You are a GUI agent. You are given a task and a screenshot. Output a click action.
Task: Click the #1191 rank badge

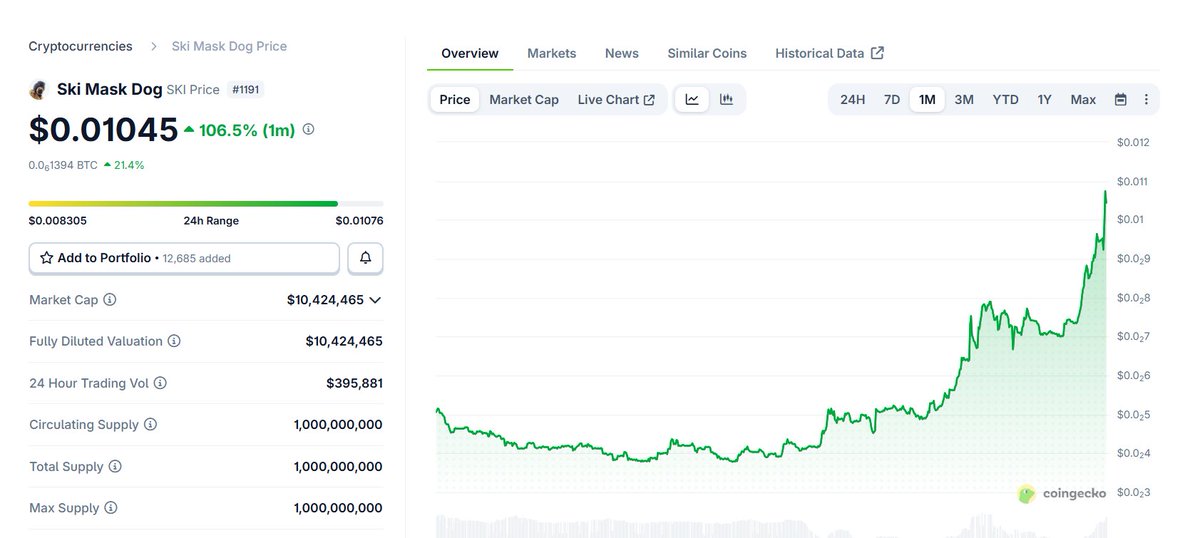(246, 90)
